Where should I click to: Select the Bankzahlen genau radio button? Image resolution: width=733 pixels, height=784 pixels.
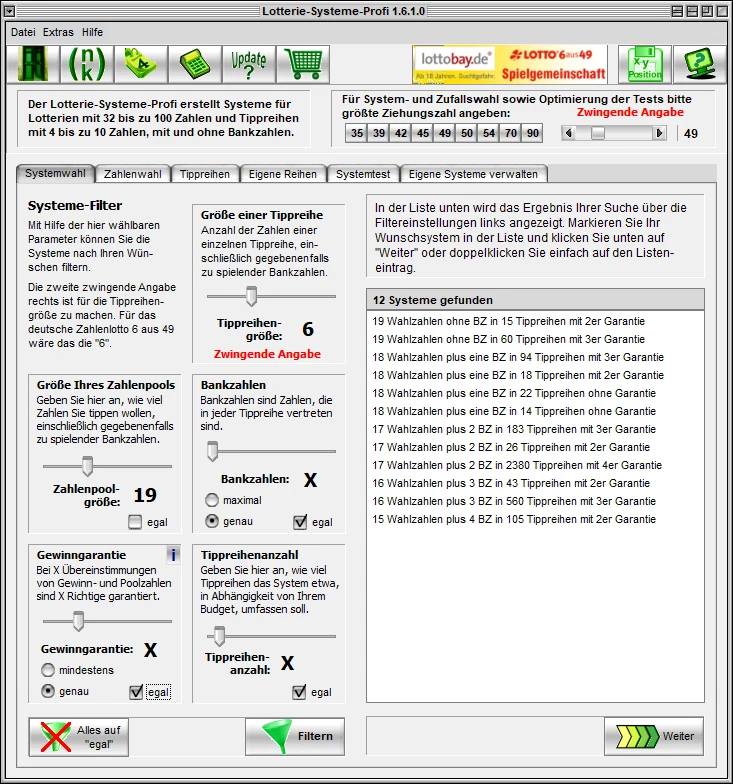pyautogui.click(x=212, y=521)
